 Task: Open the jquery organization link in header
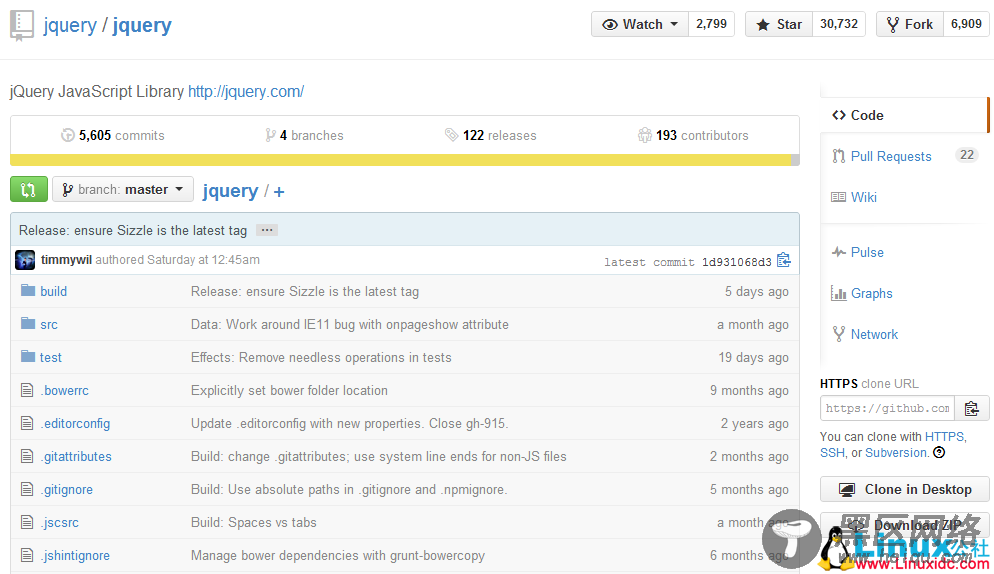tap(70, 25)
